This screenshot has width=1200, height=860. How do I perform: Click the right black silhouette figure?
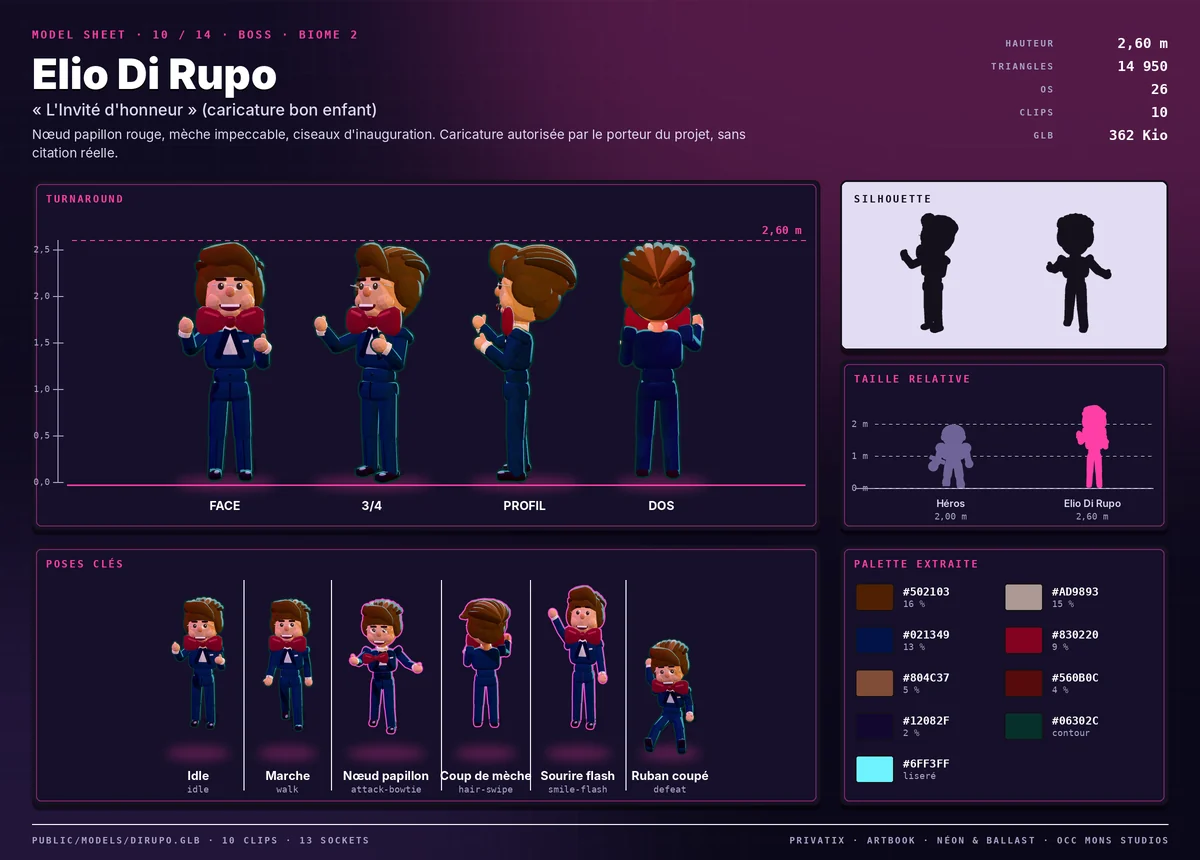[1077, 272]
